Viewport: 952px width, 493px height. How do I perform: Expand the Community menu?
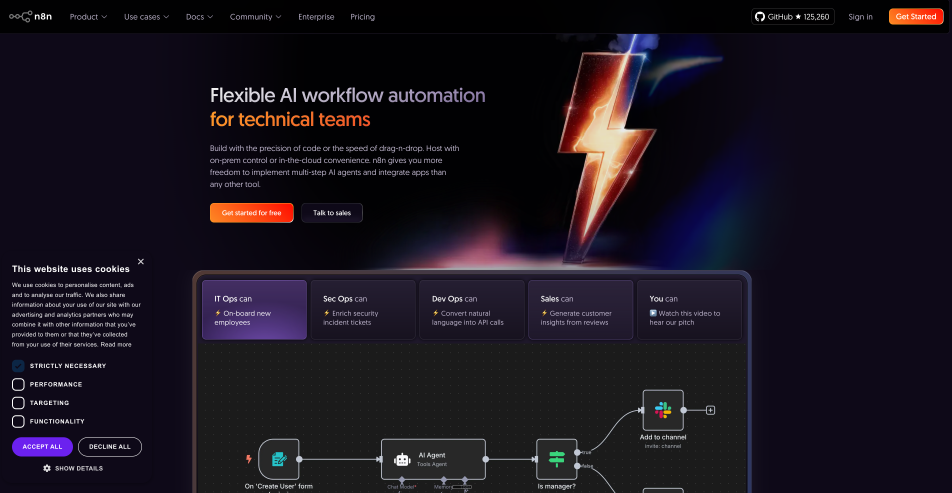[x=255, y=17]
